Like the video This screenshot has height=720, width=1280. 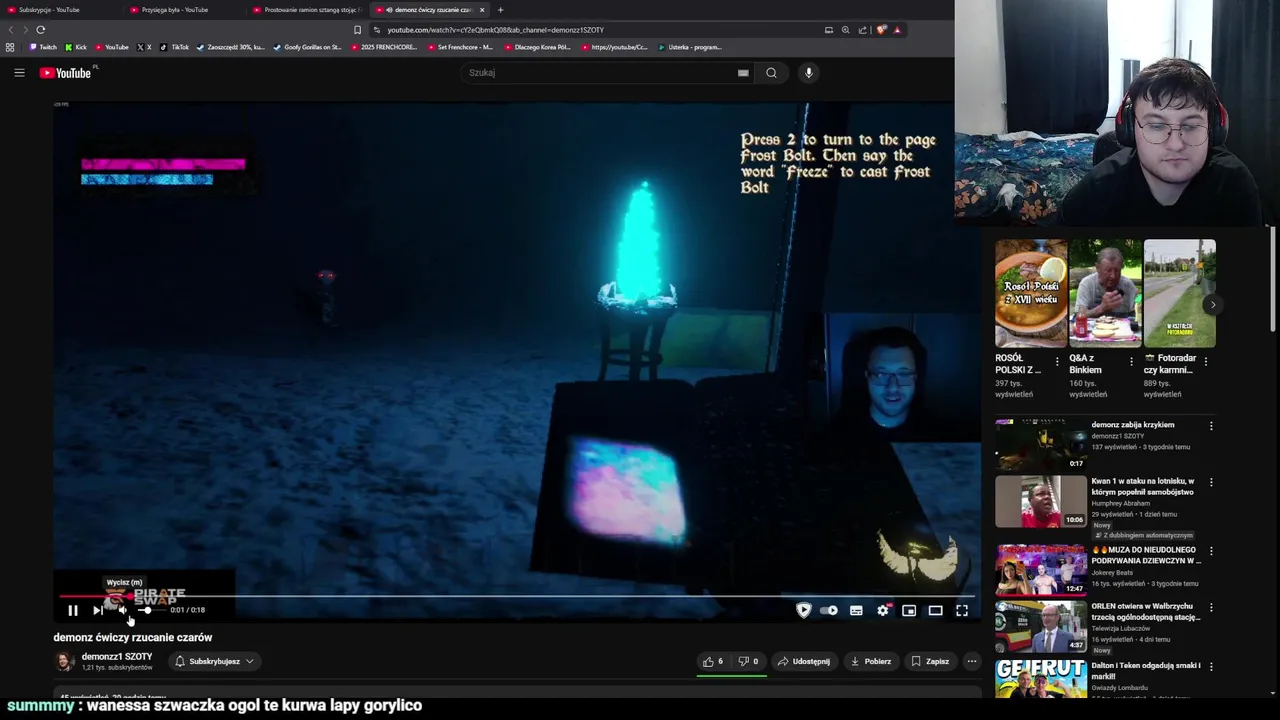point(713,661)
